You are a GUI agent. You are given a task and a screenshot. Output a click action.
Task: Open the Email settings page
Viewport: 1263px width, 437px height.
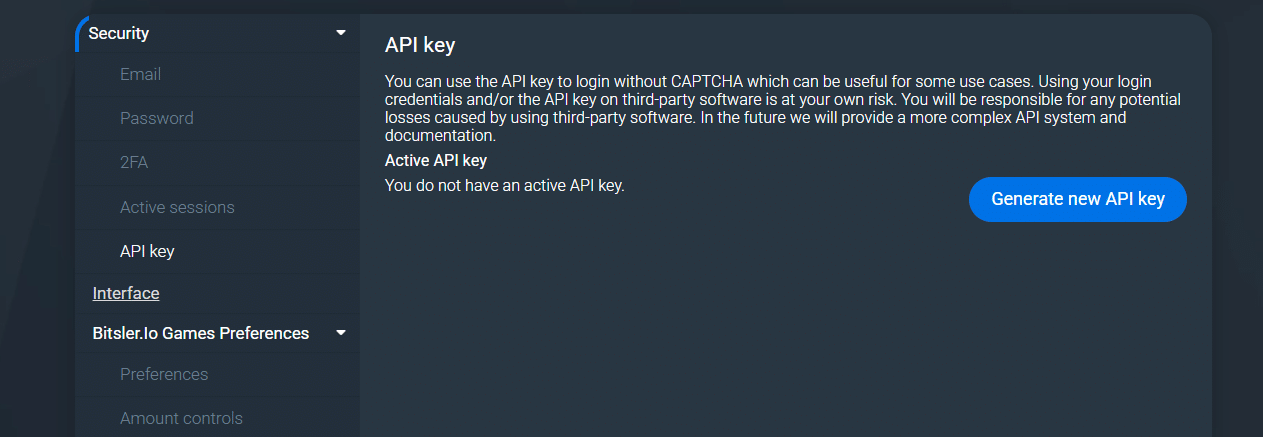point(140,74)
